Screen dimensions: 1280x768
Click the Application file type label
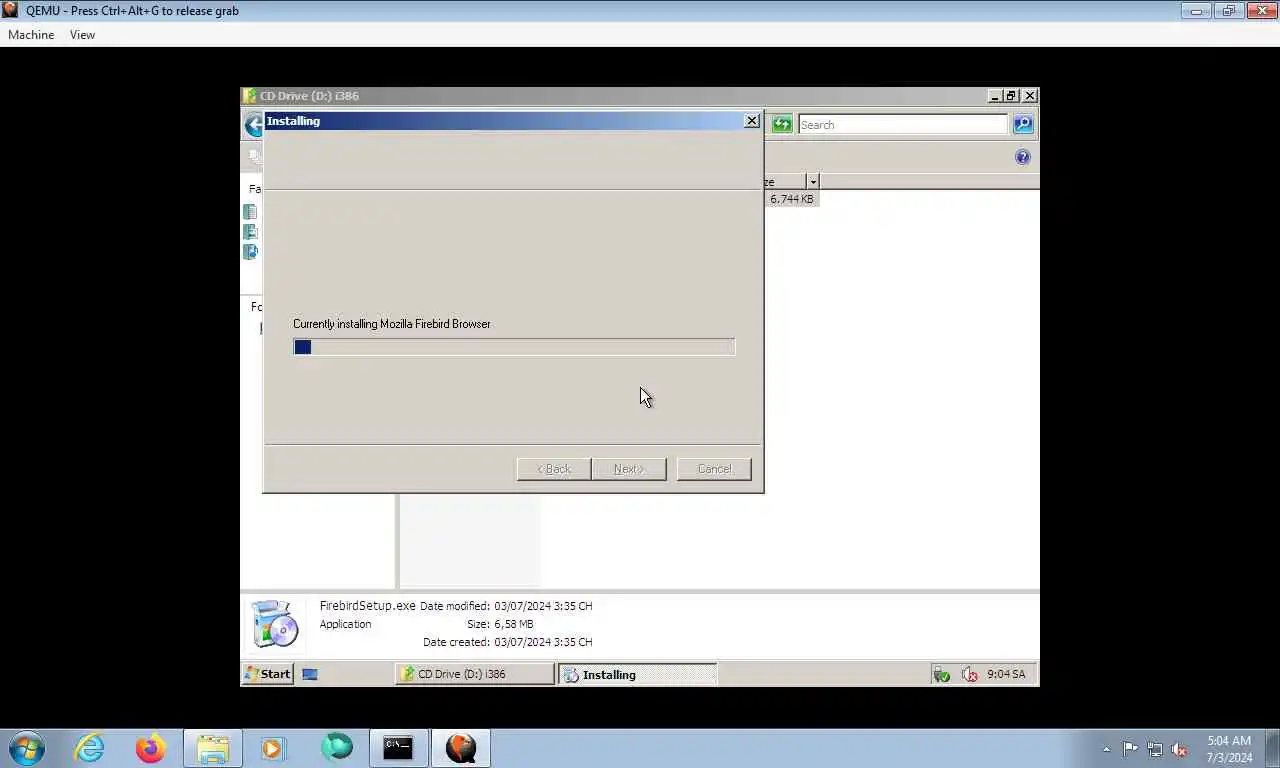[x=345, y=624]
